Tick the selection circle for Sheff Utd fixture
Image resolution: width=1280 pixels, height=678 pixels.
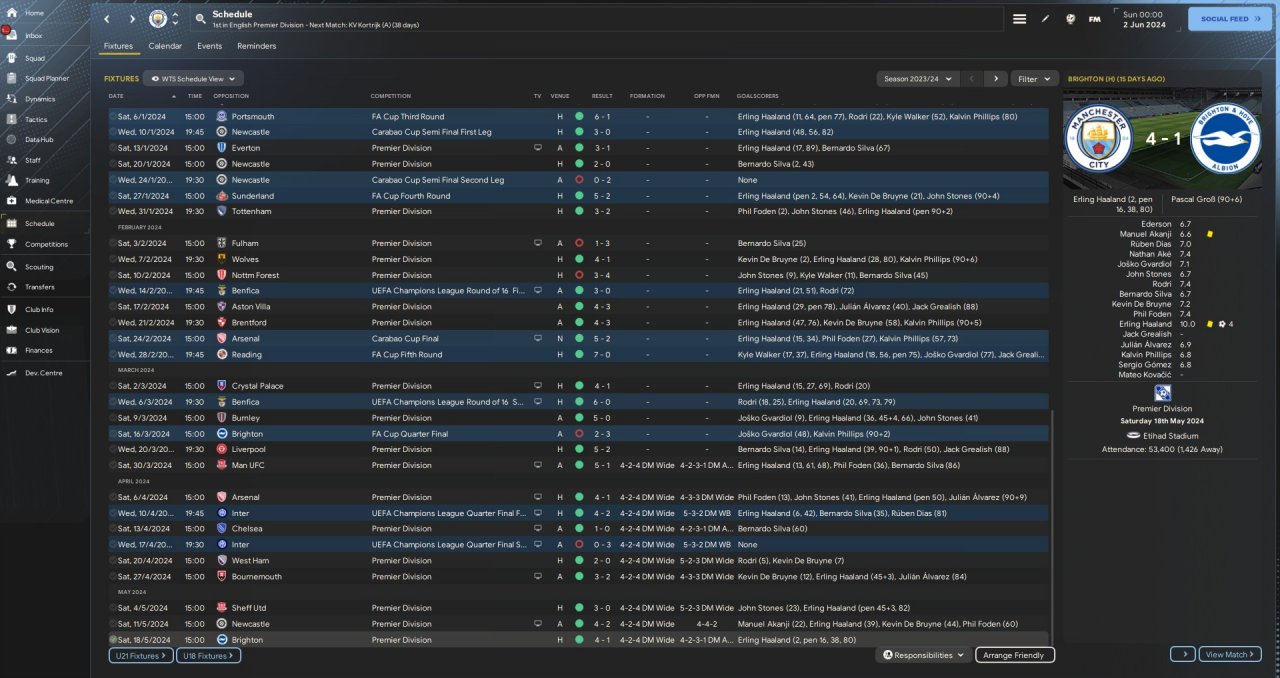(x=113, y=608)
